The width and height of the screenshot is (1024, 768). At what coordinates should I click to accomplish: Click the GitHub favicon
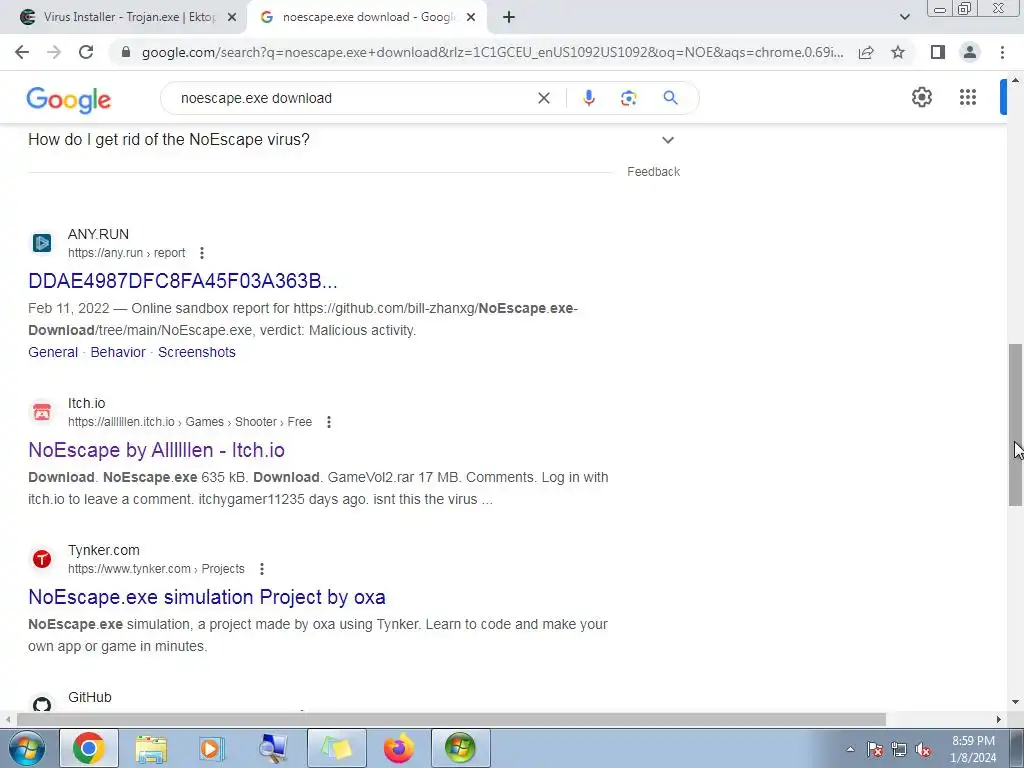(x=42, y=705)
